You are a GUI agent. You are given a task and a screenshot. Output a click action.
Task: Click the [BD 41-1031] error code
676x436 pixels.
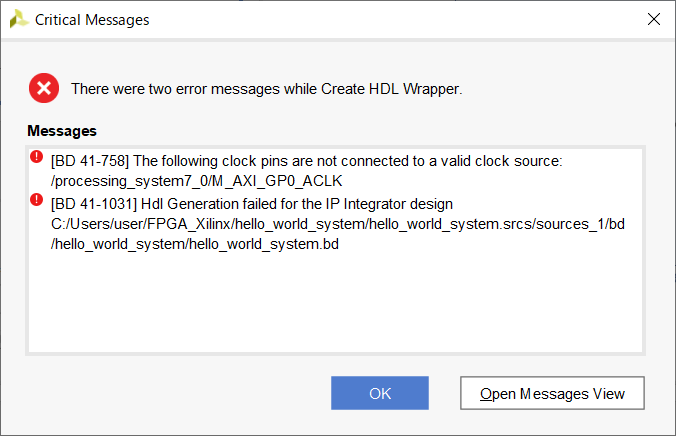pos(94,204)
